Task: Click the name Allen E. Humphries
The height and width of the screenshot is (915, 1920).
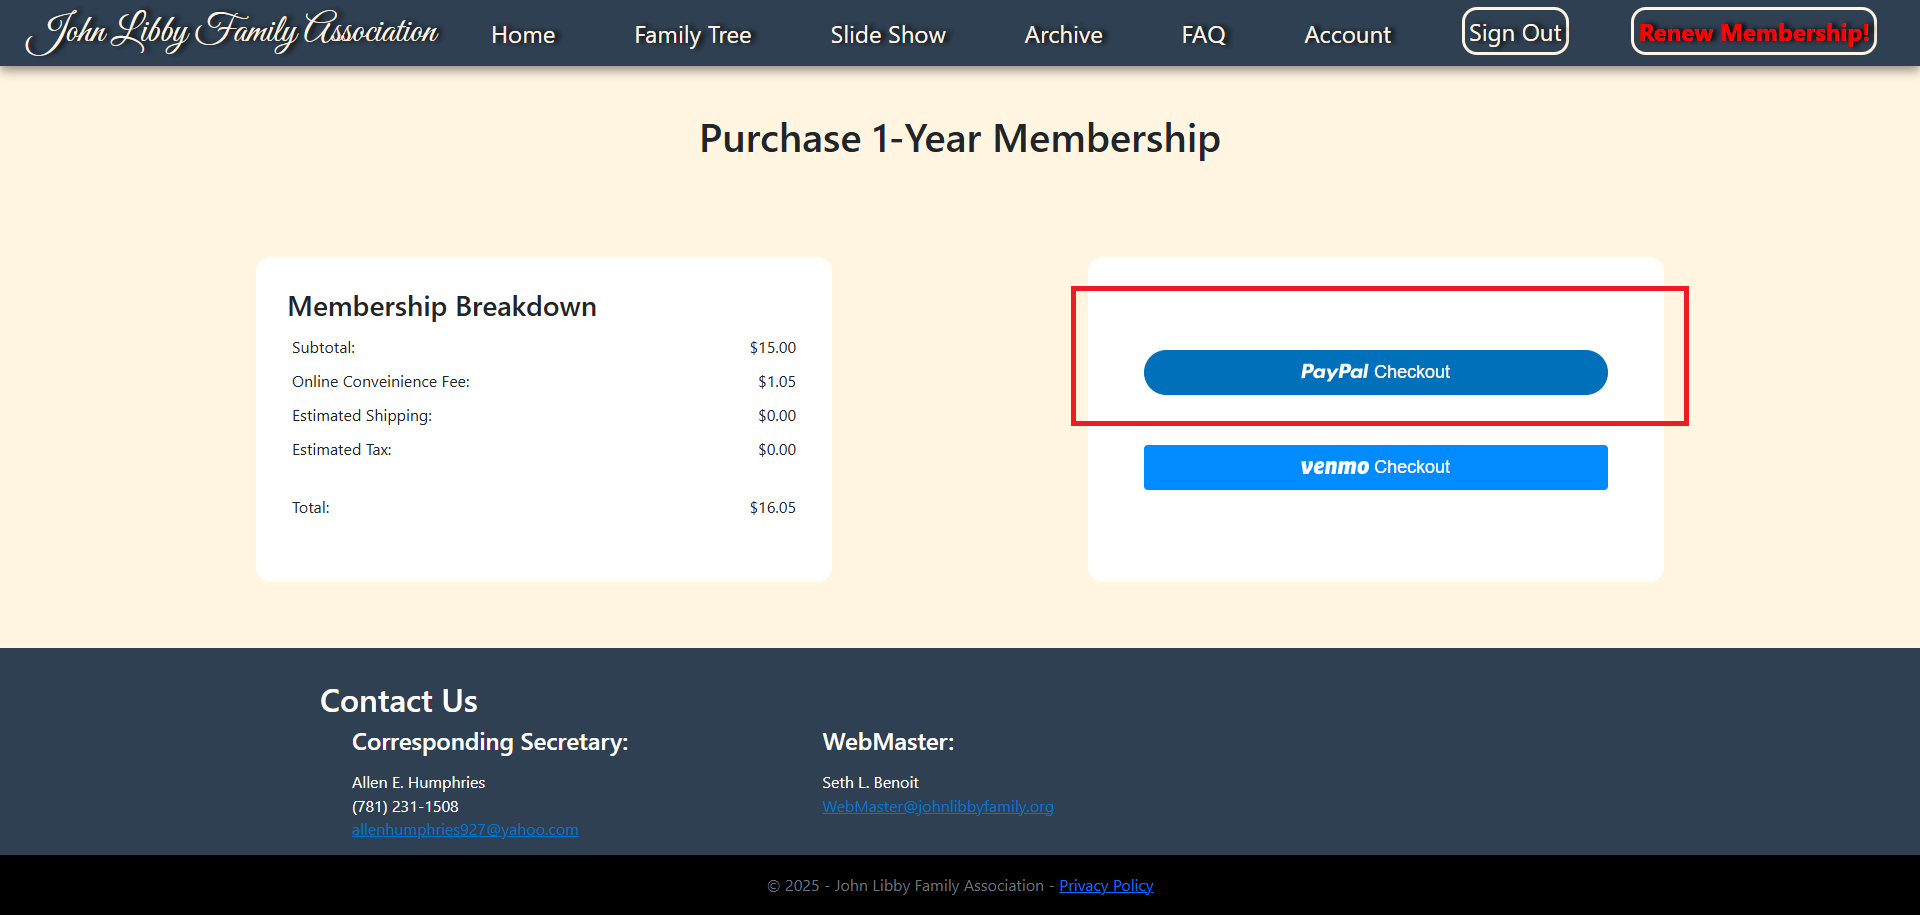Action: (x=418, y=783)
